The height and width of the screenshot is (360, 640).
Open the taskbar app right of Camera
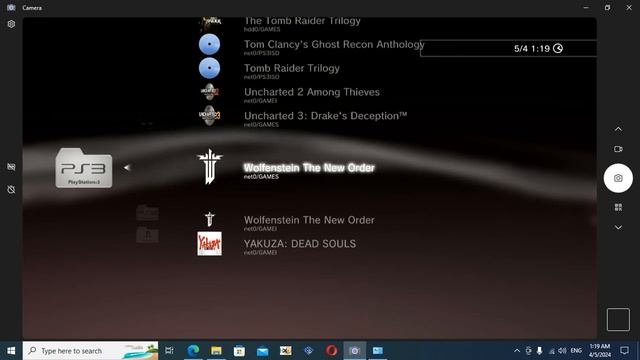pos(378,351)
